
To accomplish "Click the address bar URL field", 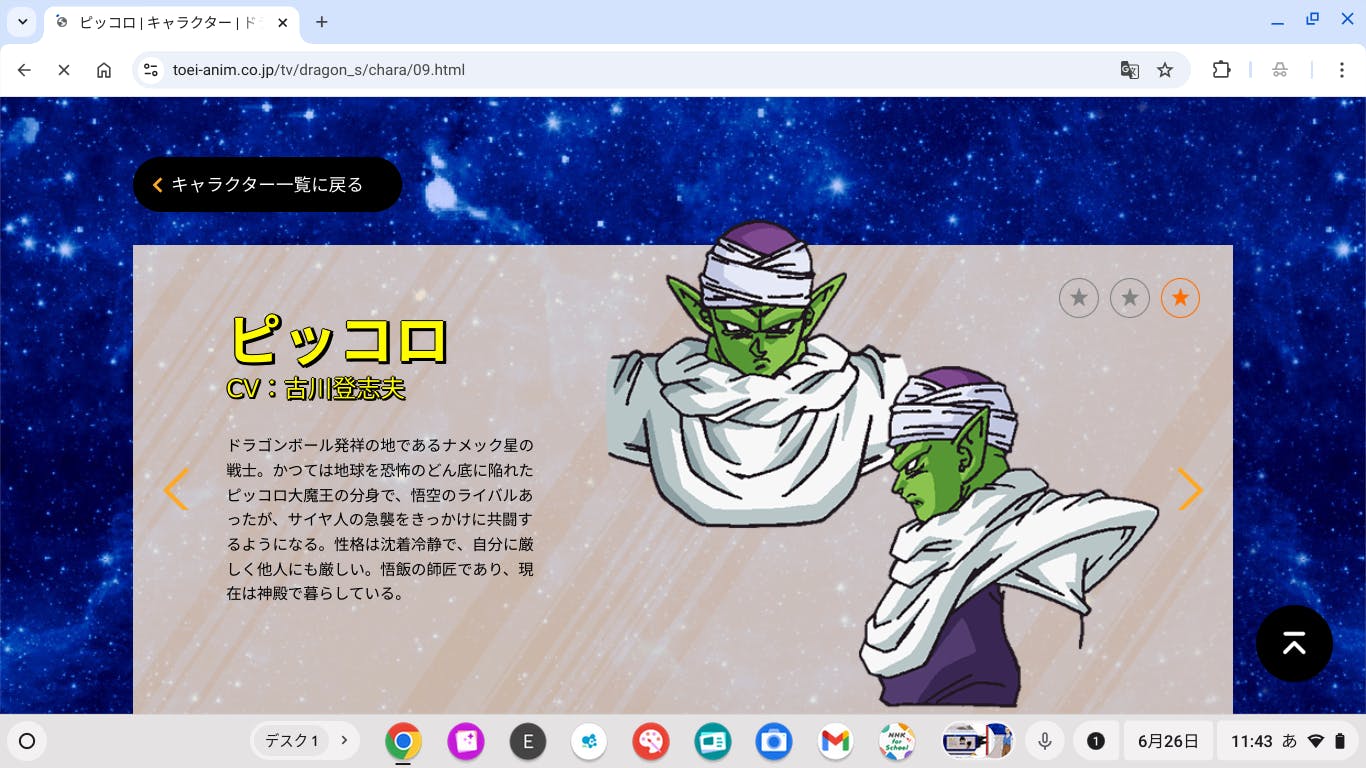I will (600, 70).
